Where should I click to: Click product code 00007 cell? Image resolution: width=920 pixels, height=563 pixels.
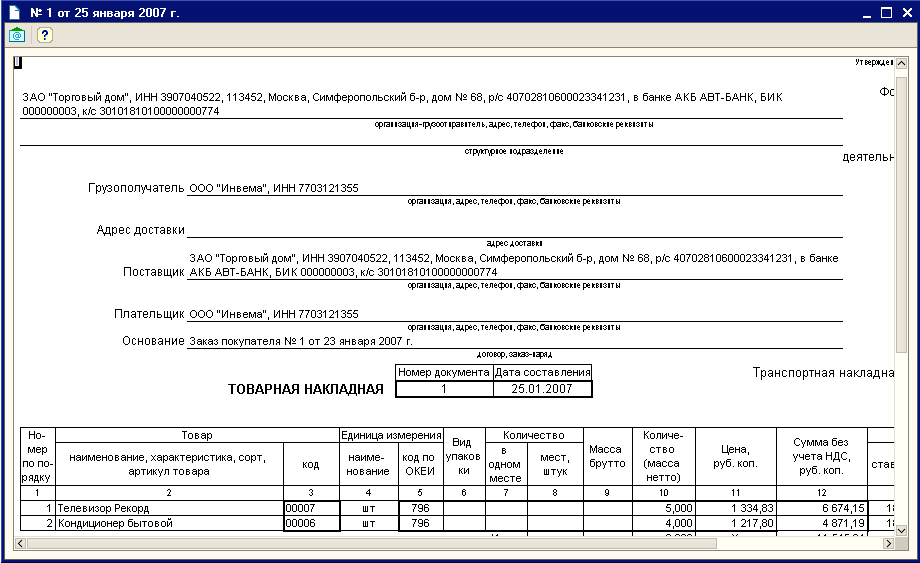(311, 508)
